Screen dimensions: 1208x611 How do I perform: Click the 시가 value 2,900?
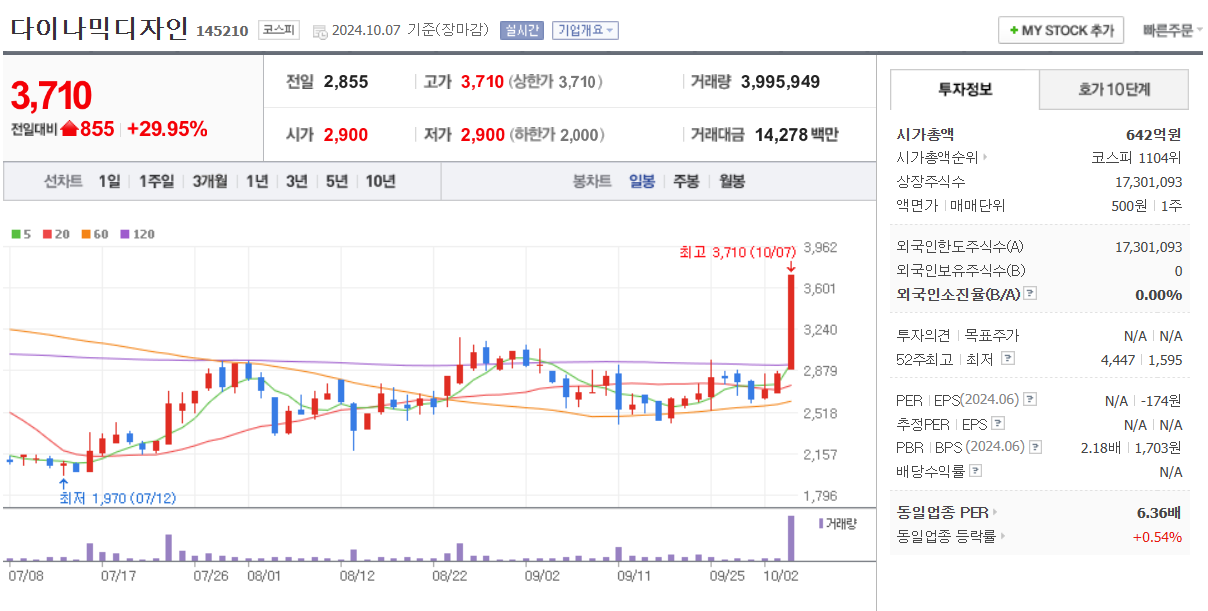pos(346,134)
